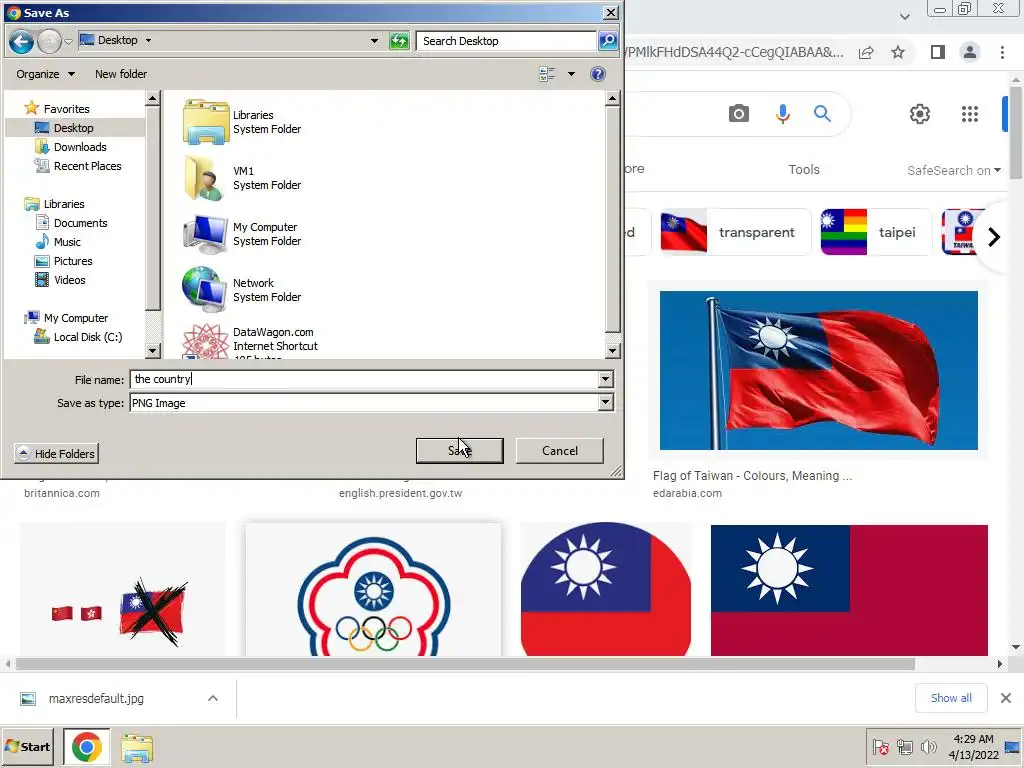The height and width of the screenshot is (768, 1024).
Task: Click Save button
Action: tap(460, 451)
